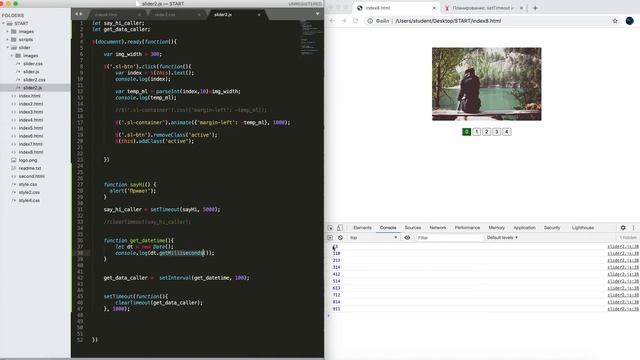640x360 pixels.
Task: Open style4.css in sidebar
Action: point(29,200)
